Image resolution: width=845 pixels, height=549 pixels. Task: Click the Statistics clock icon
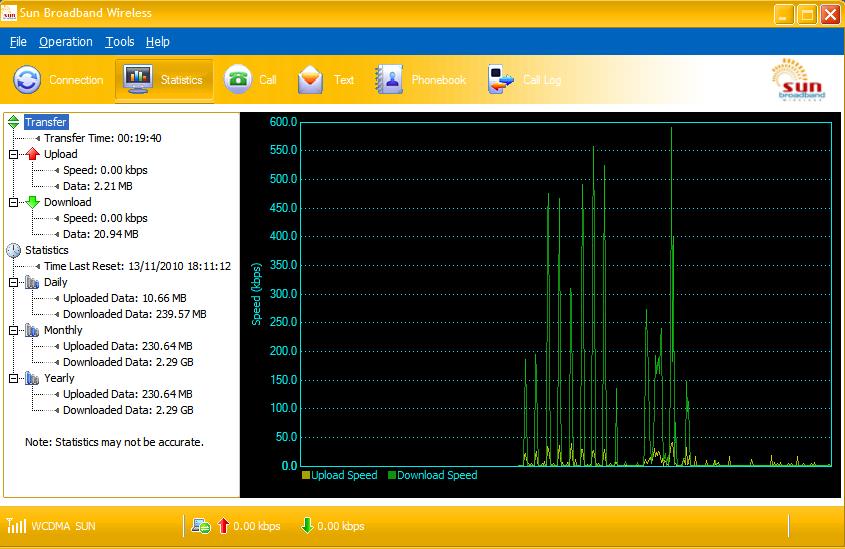tap(13, 250)
